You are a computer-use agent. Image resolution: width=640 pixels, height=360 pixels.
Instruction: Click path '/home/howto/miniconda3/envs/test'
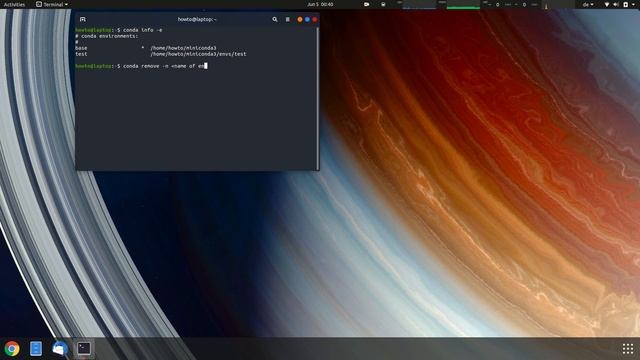tap(198, 54)
